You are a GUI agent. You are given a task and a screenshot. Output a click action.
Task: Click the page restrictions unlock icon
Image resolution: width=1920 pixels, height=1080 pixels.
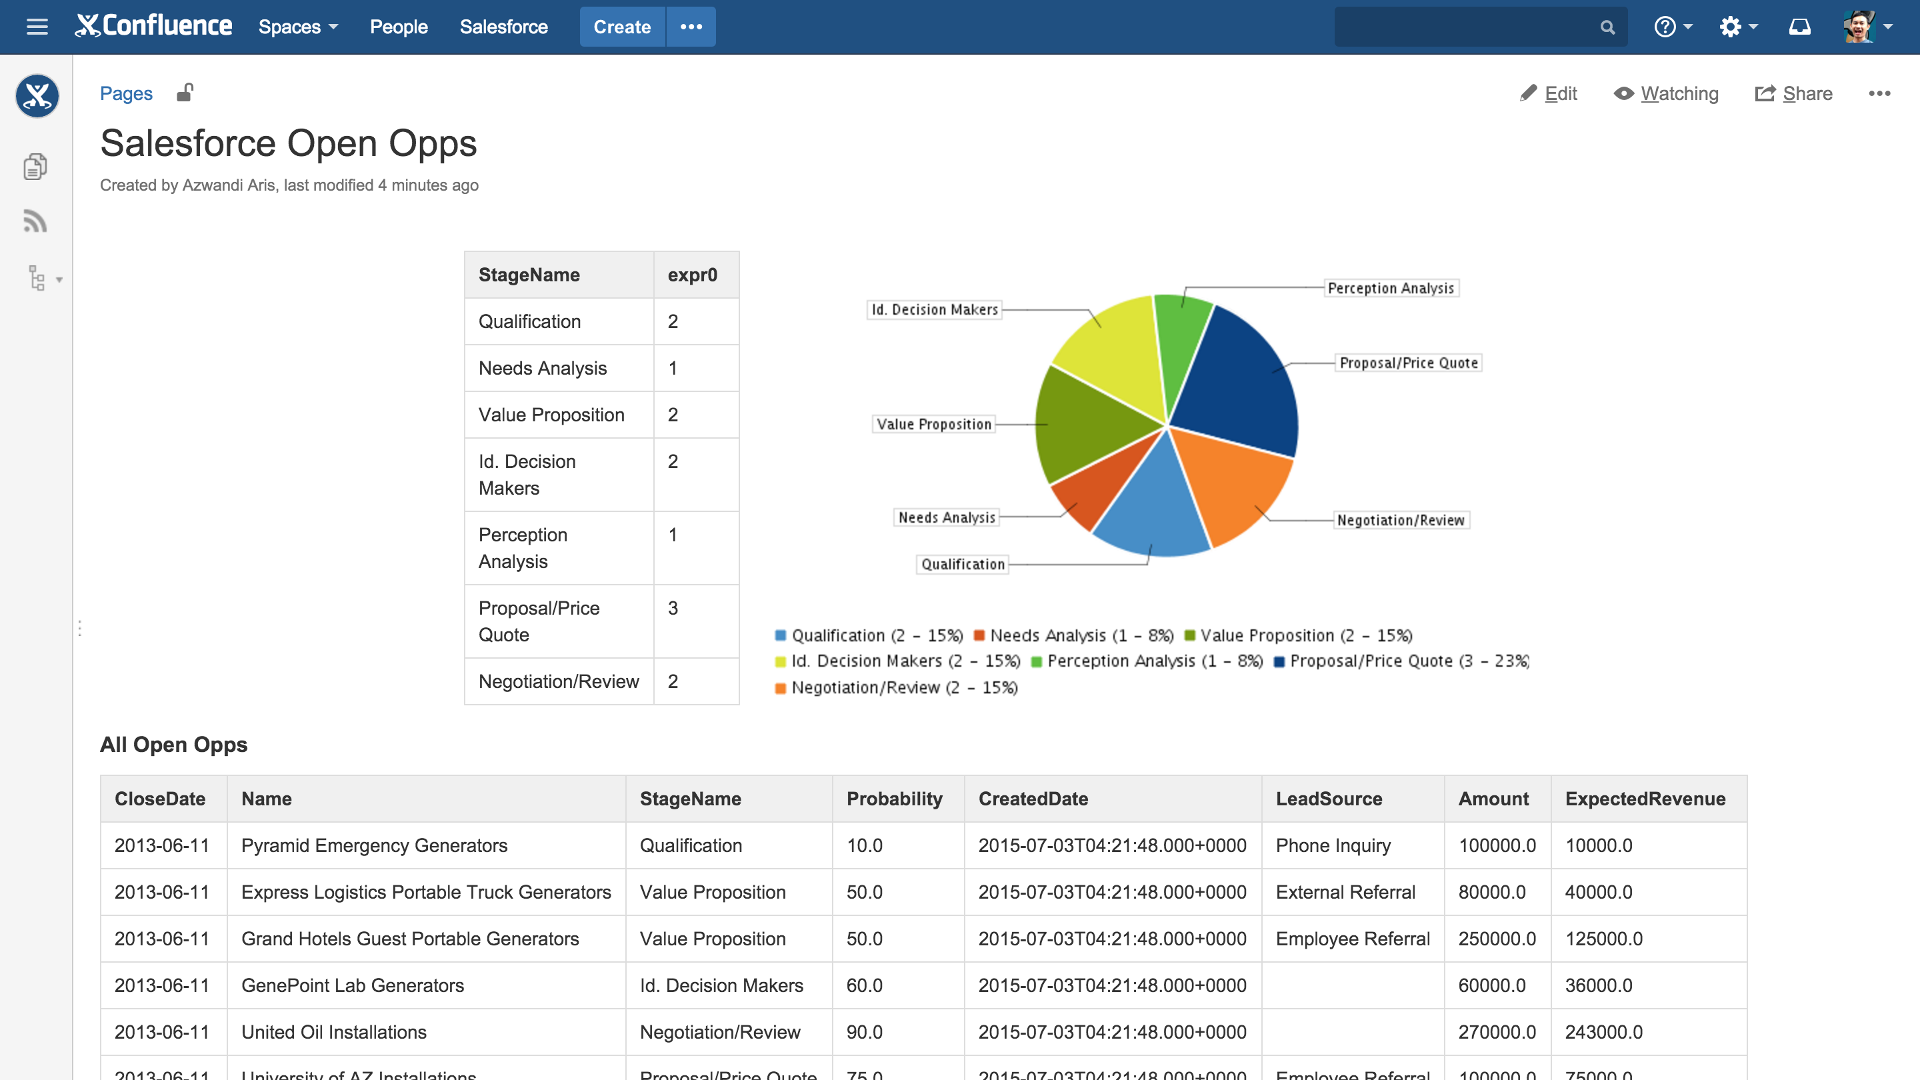pos(185,93)
